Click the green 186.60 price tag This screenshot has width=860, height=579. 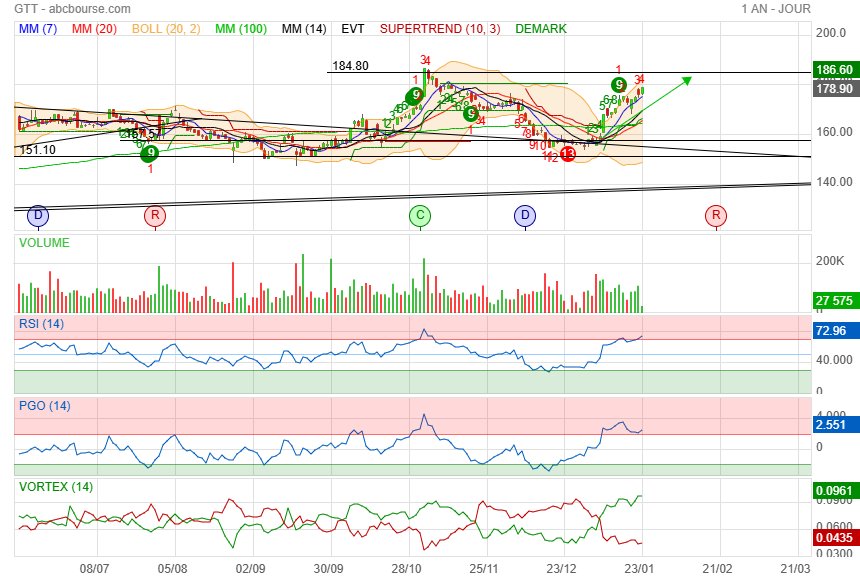coord(833,70)
